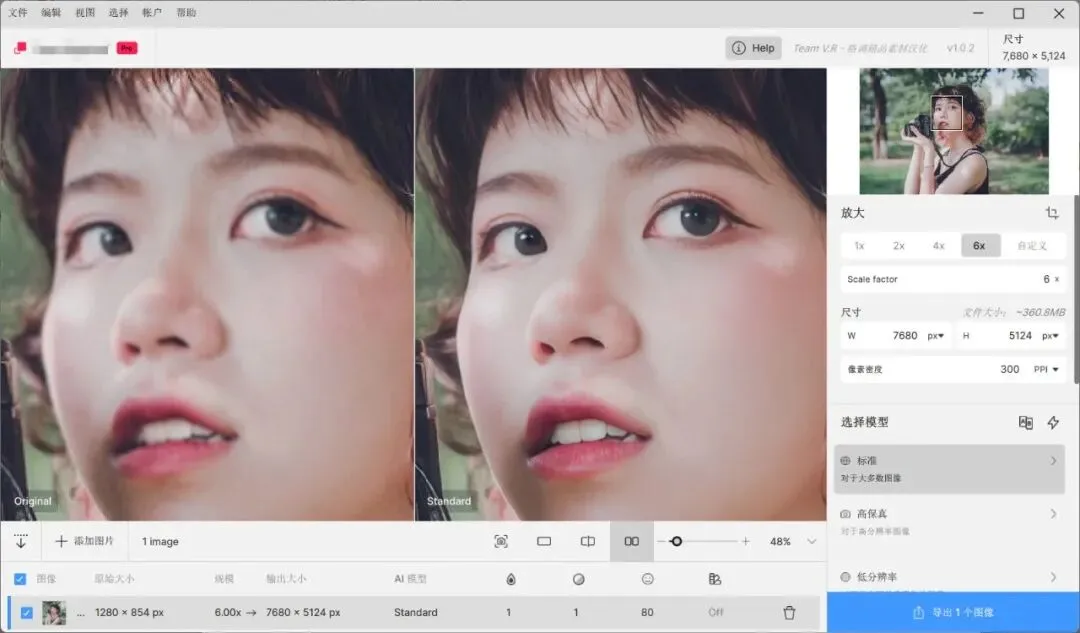This screenshot has width=1080, height=633.
Task: Open the height px unit dropdown
Action: (1050, 336)
